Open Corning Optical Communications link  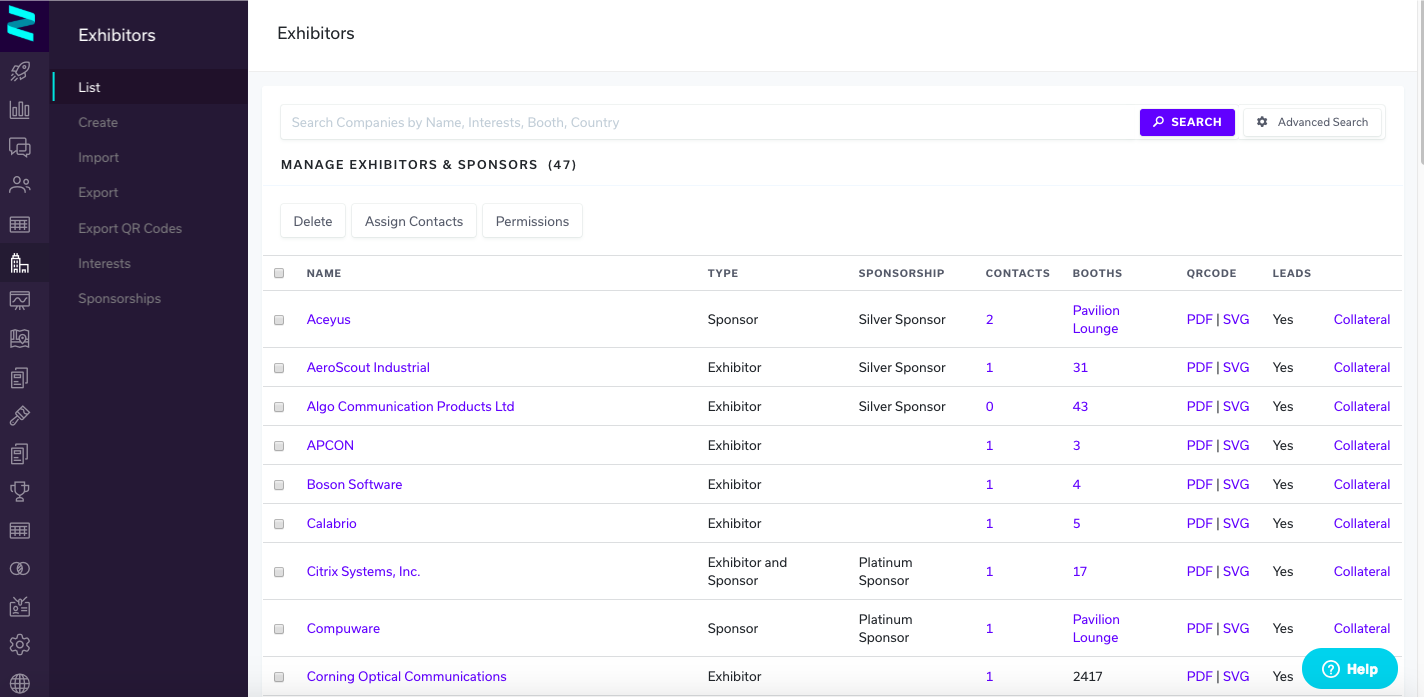point(406,677)
